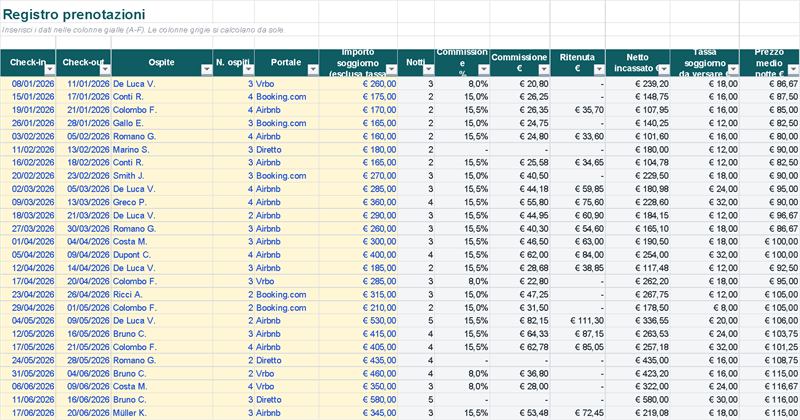
Task: Open the Check-out column filter dropdown
Action: pos(105,69)
